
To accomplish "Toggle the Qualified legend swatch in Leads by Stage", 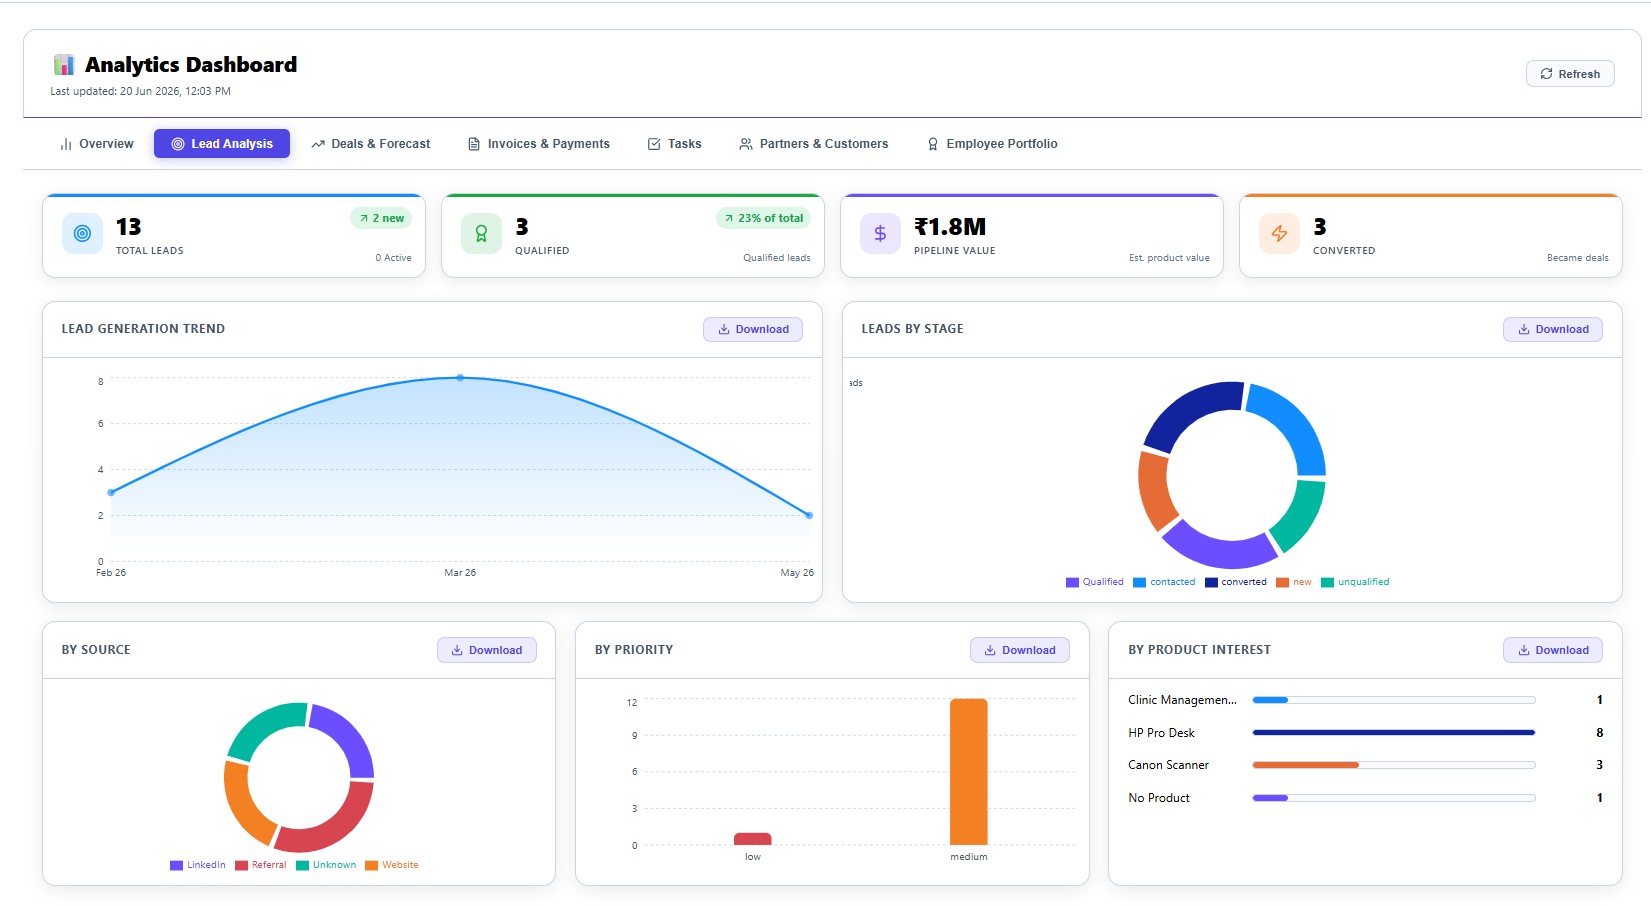I will pos(1072,582).
